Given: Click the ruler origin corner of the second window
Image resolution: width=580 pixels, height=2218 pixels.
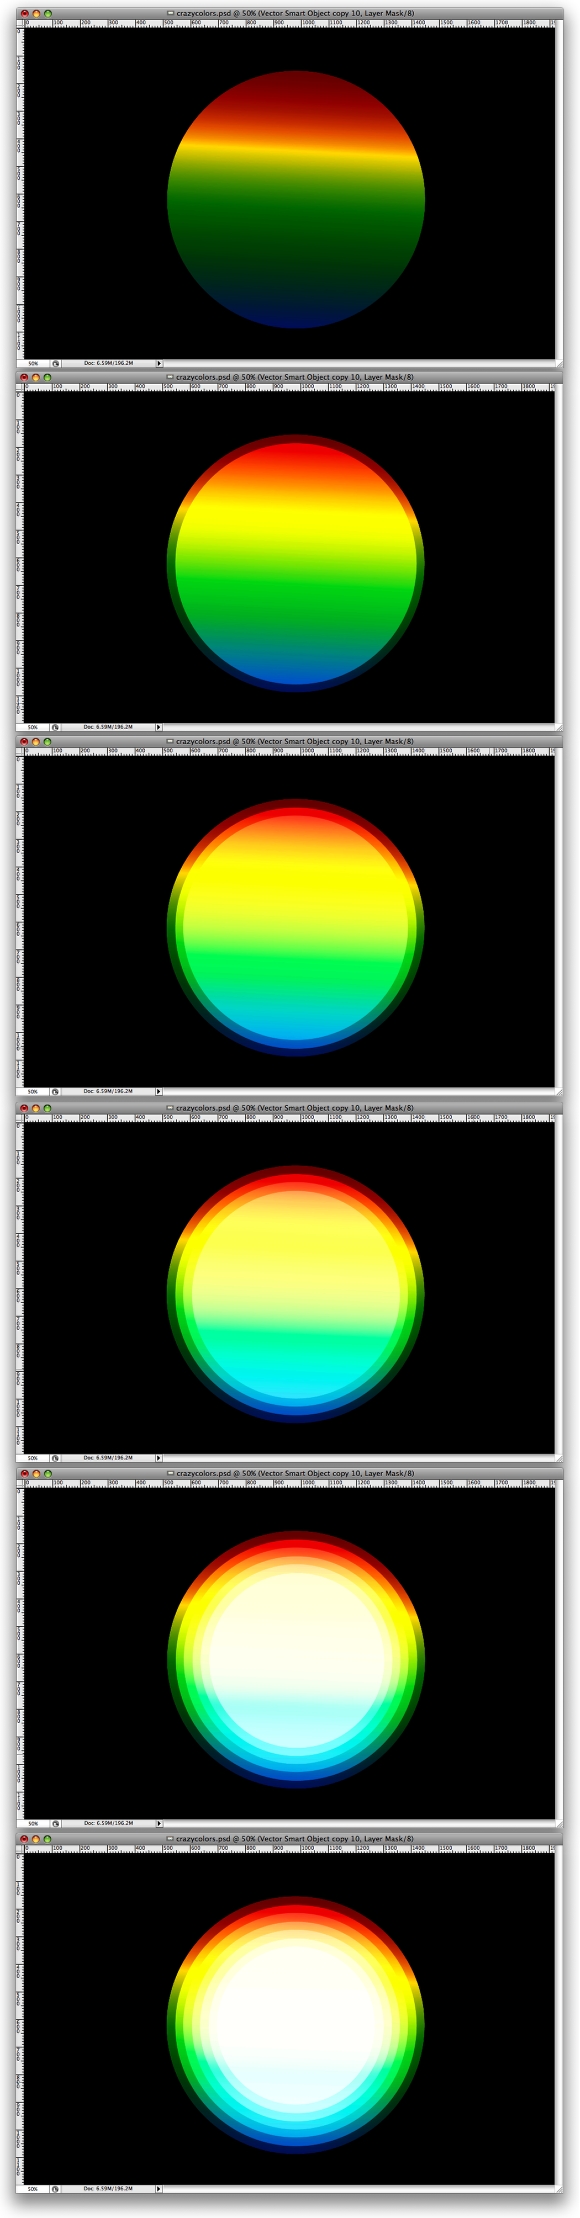Looking at the screenshot, I should (x=19, y=387).
